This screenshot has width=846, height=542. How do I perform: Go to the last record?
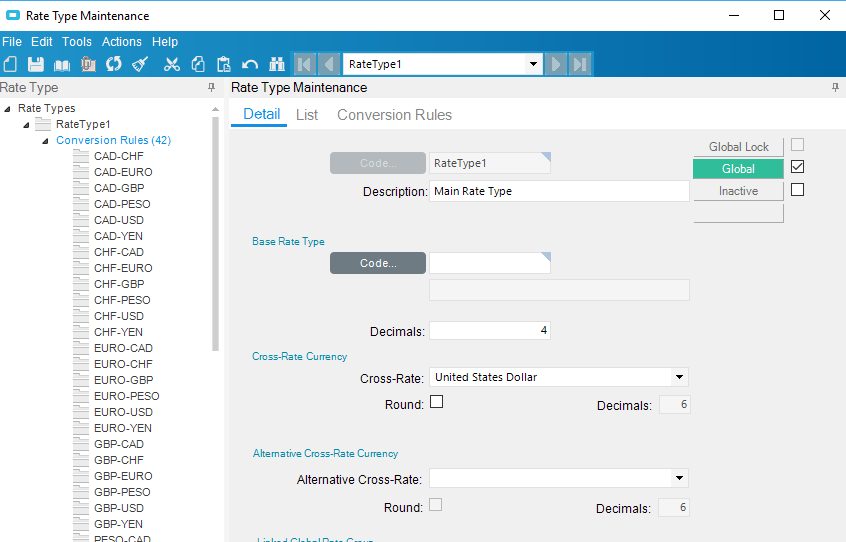(x=580, y=64)
